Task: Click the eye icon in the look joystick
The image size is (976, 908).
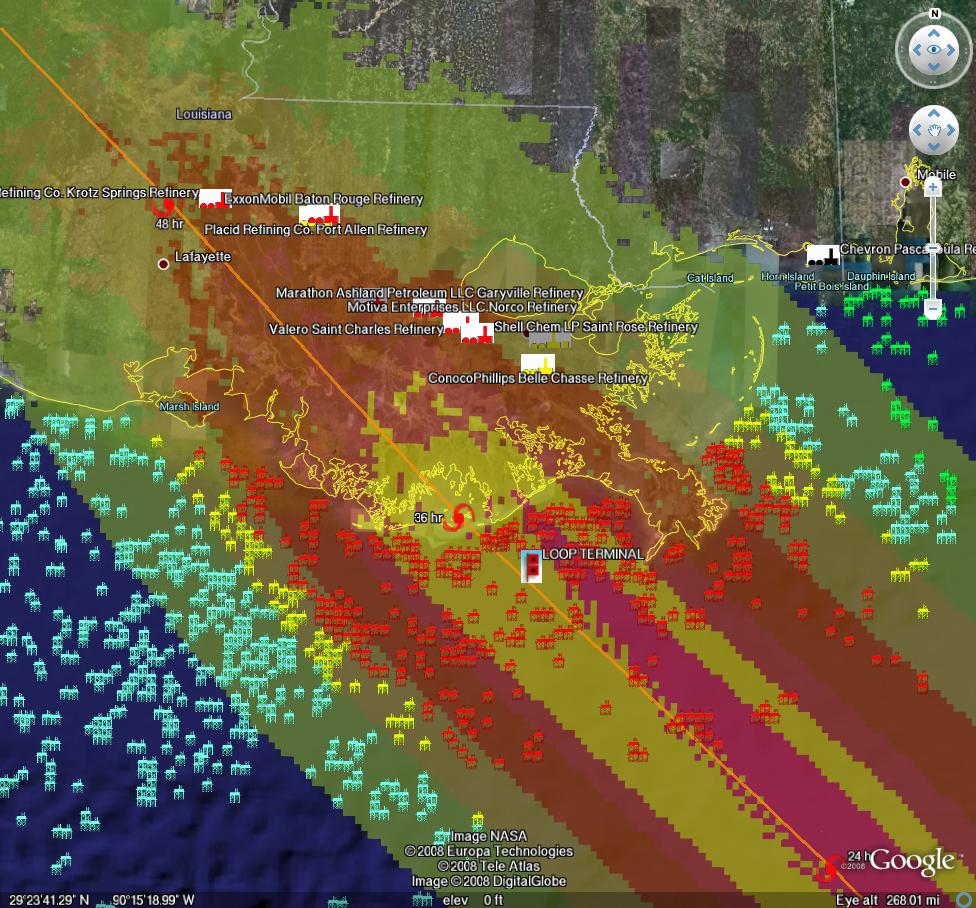Action: [934, 50]
